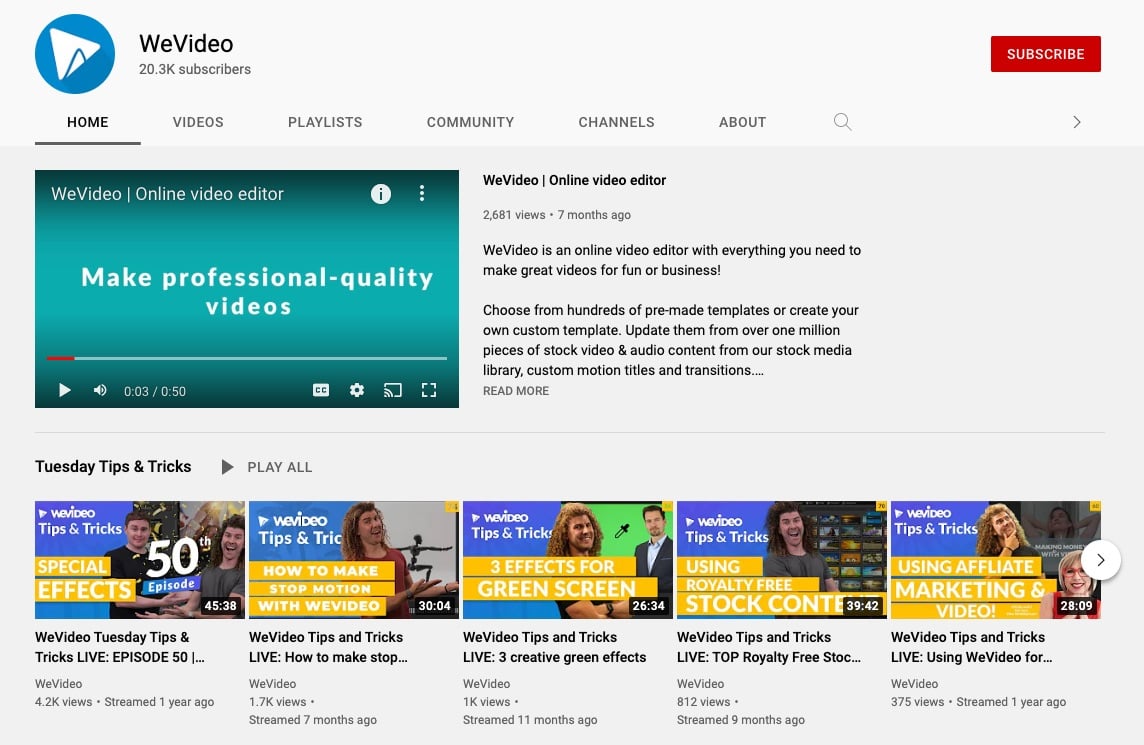Toggle closed captions on the player
This screenshot has width=1144, height=745.
coord(321,391)
